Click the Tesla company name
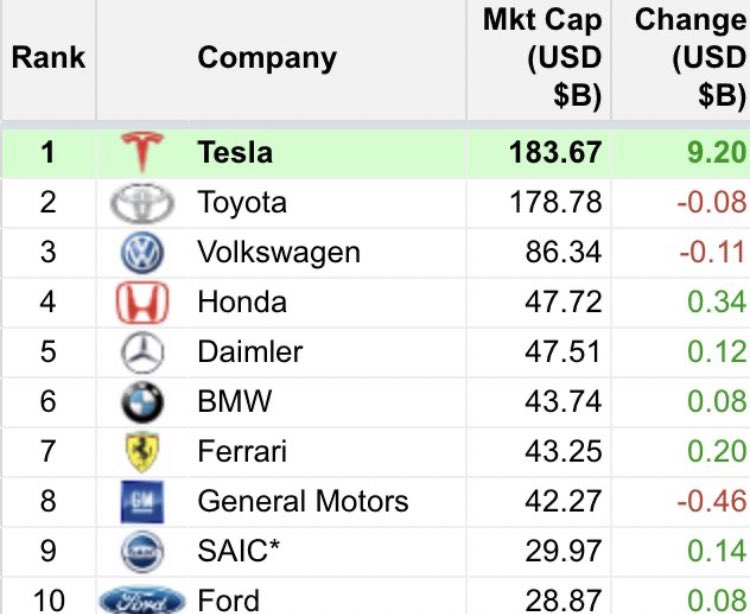Viewport: 750px width, 614px height. click(235, 153)
